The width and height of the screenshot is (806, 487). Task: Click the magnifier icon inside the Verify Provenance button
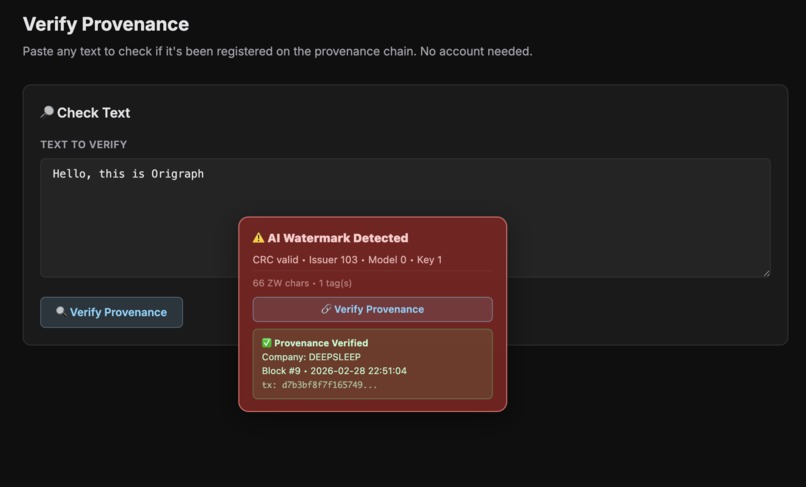click(61, 312)
